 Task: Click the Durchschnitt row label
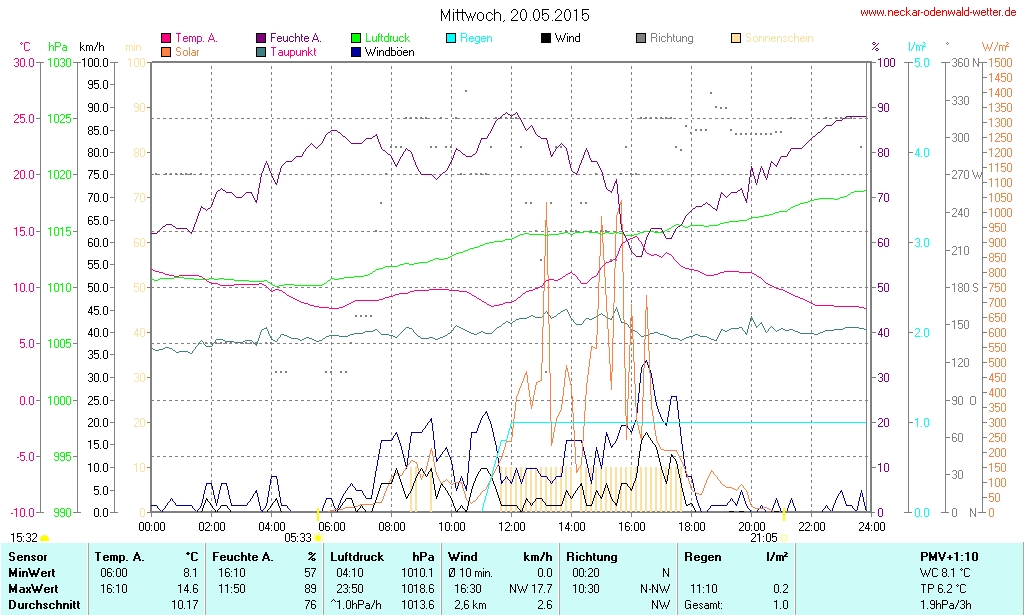(x=39, y=604)
